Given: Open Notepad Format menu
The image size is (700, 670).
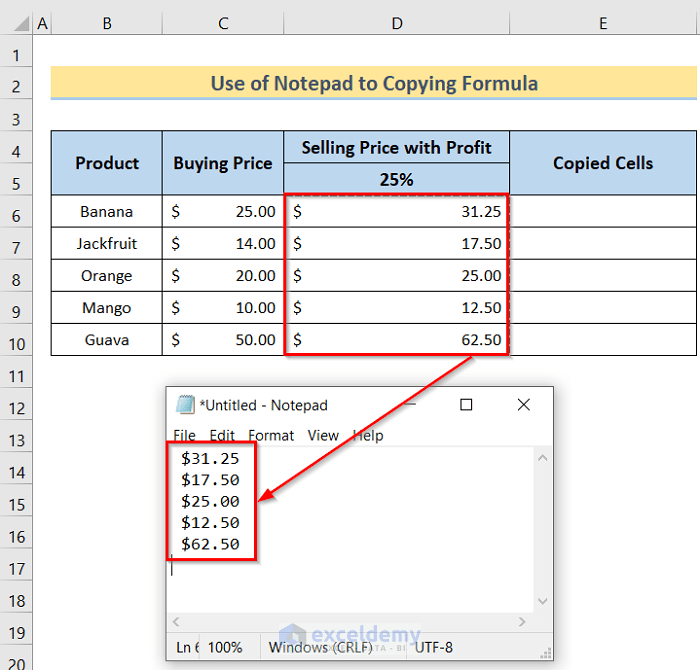Looking at the screenshot, I should (271, 435).
